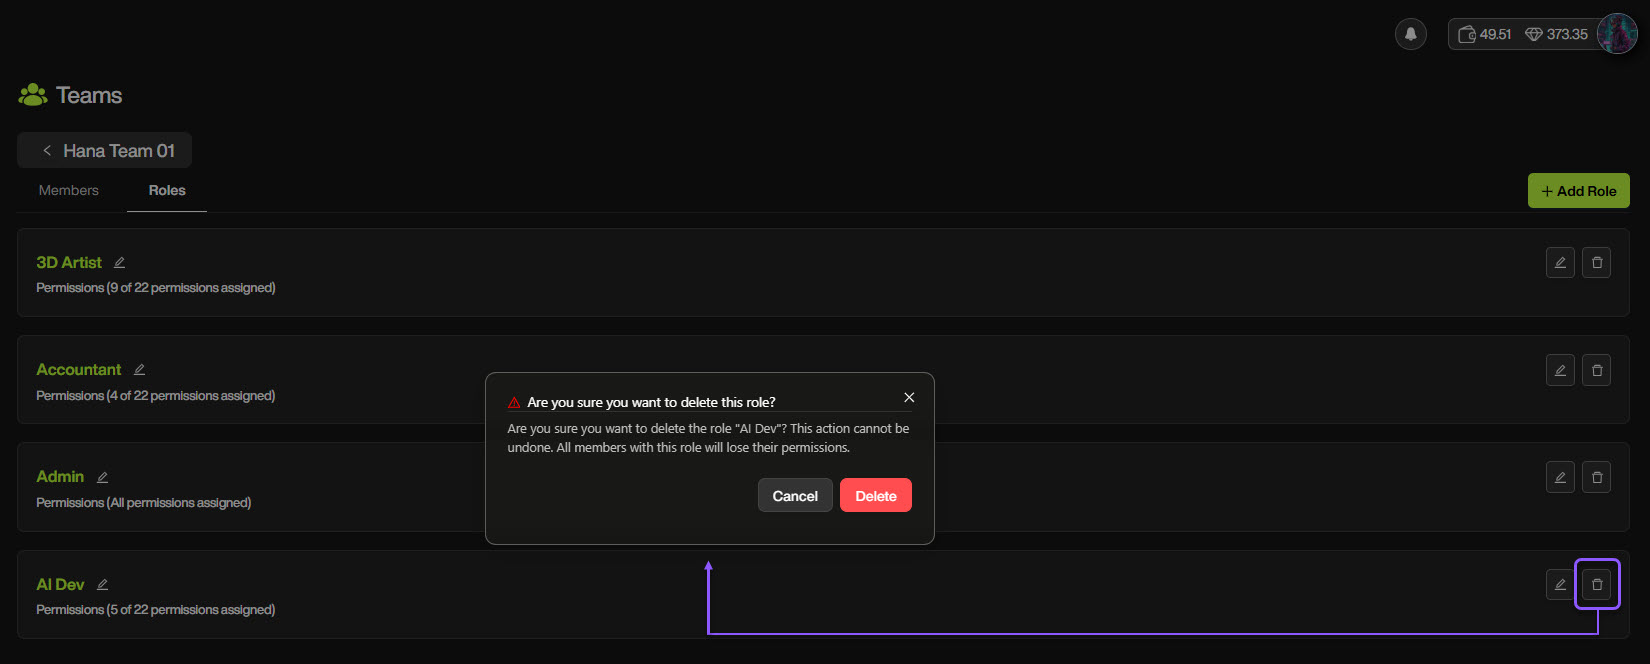Open the user profile avatar

click(x=1616, y=34)
